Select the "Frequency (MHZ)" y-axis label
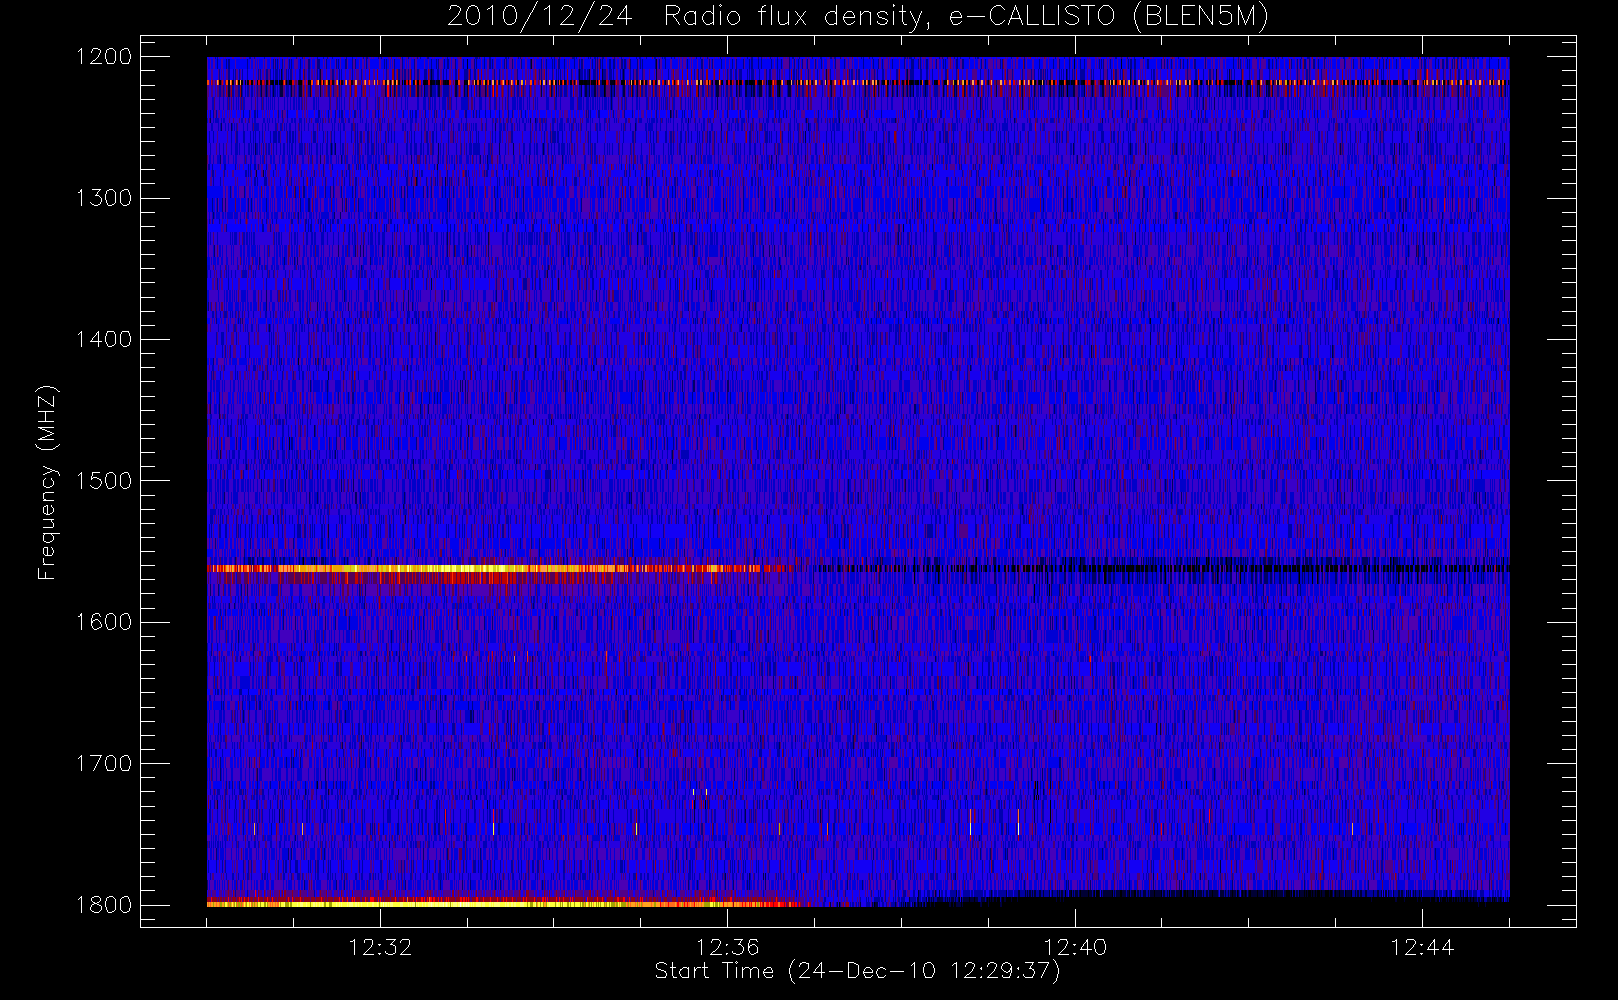 [47, 482]
